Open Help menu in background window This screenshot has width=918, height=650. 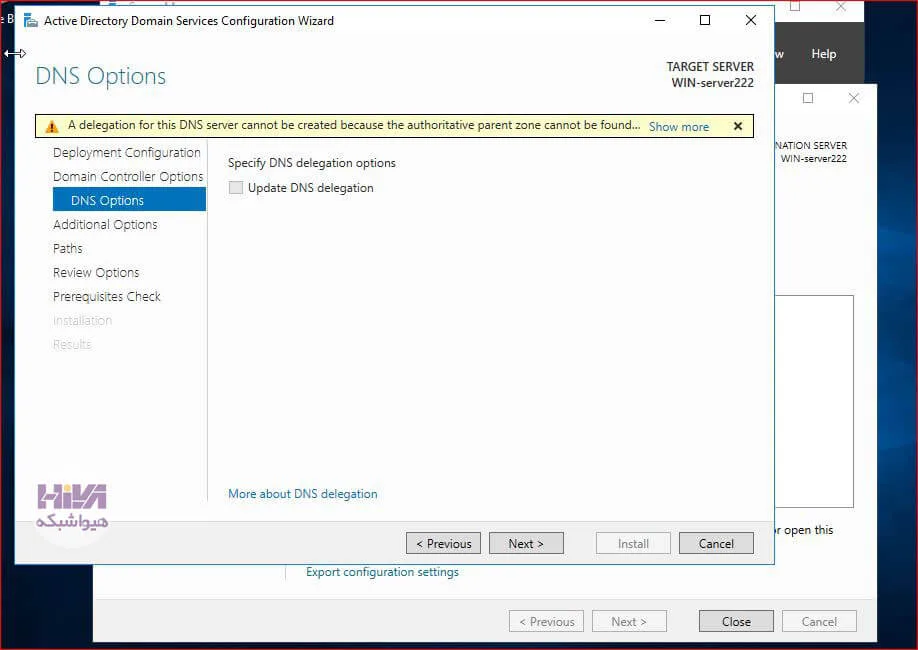pyautogui.click(x=823, y=54)
